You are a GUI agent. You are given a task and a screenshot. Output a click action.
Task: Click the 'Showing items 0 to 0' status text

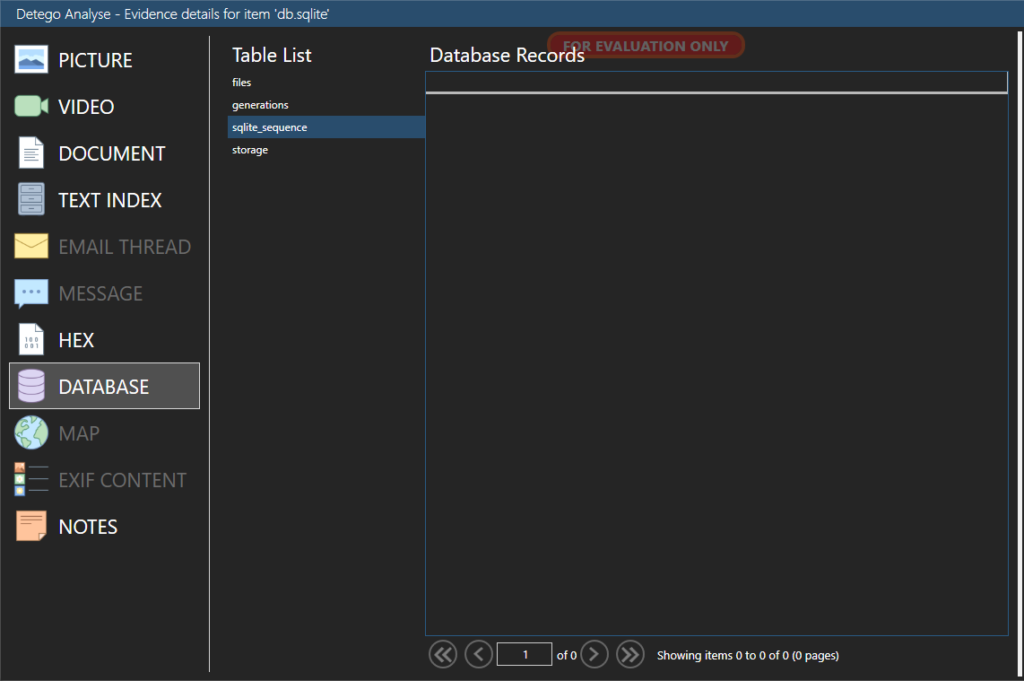point(748,655)
